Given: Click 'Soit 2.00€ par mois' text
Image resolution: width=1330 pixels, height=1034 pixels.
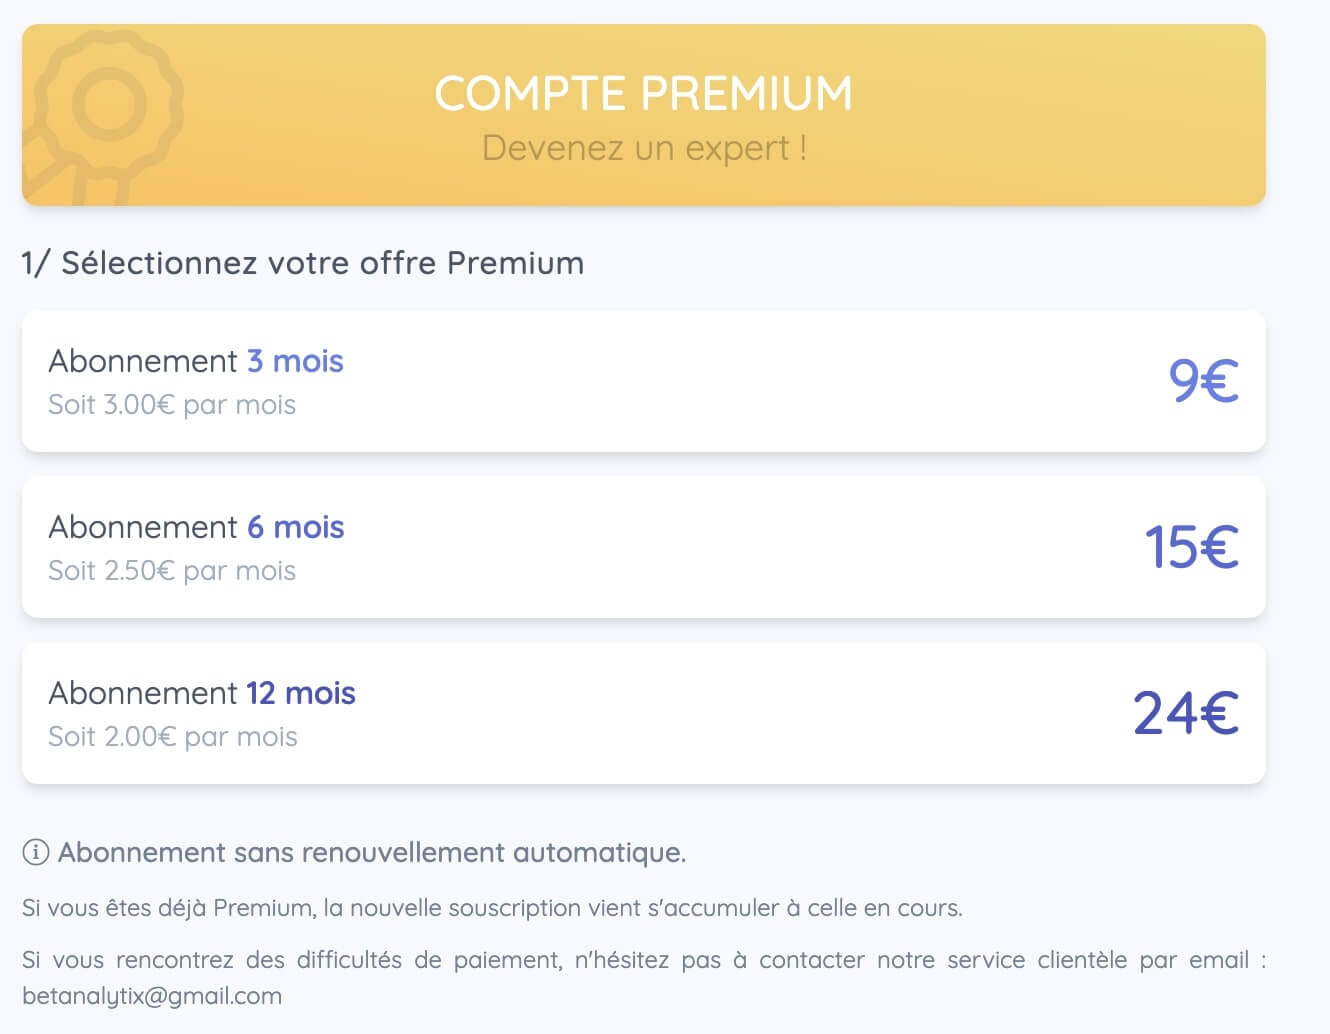Looking at the screenshot, I should (x=173, y=737).
